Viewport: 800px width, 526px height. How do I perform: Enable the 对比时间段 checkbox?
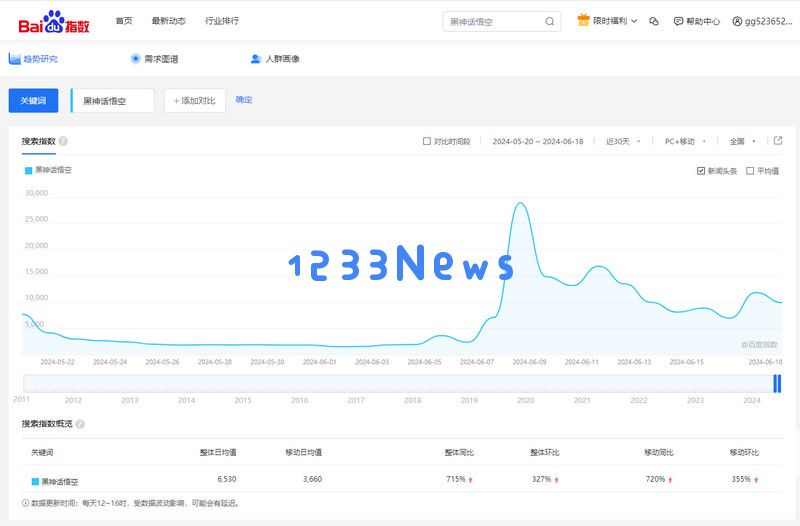pyautogui.click(x=427, y=141)
